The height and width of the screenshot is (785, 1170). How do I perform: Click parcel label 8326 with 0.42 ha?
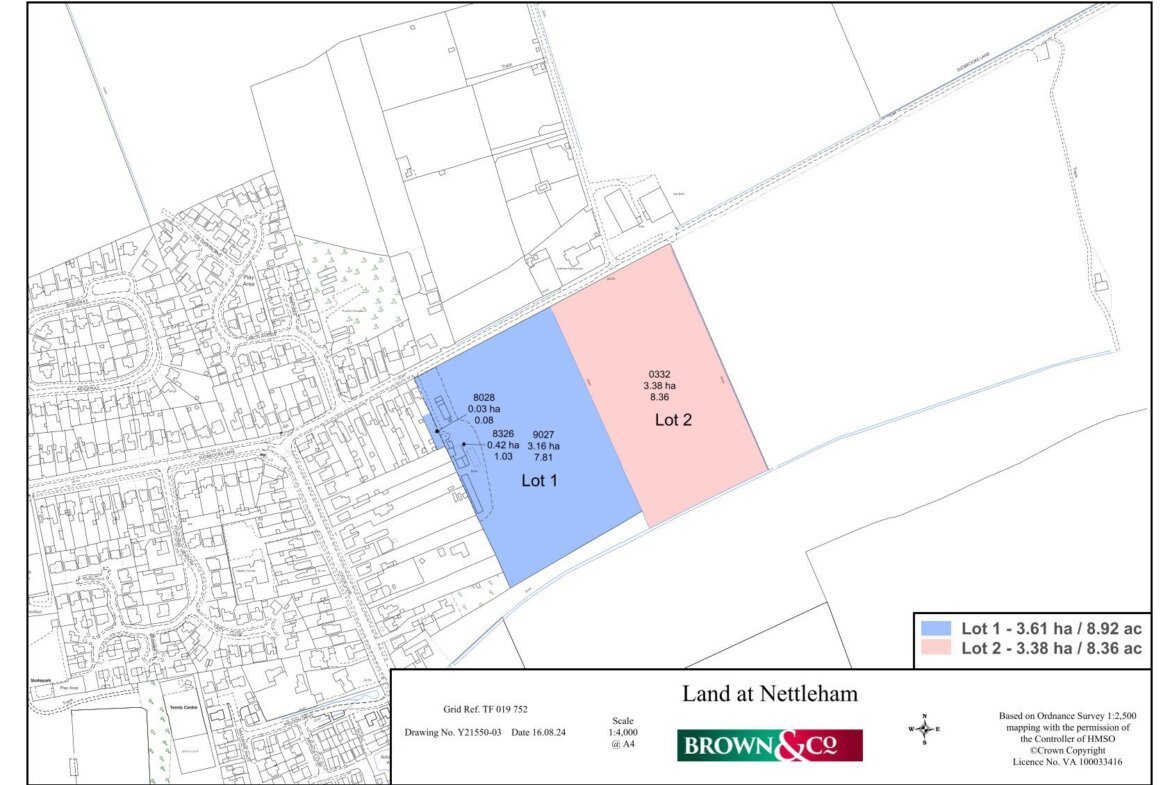click(503, 445)
